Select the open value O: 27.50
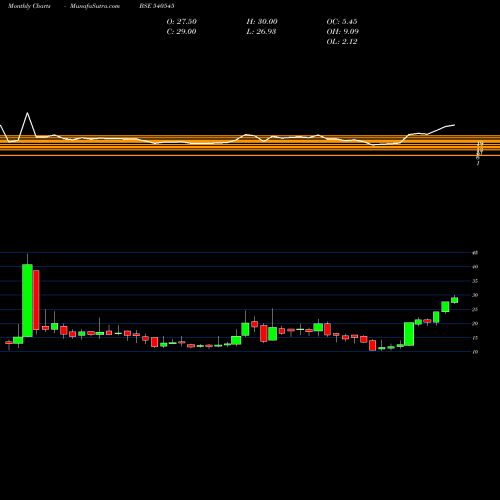The height and width of the screenshot is (500, 500). [x=182, y=22]
